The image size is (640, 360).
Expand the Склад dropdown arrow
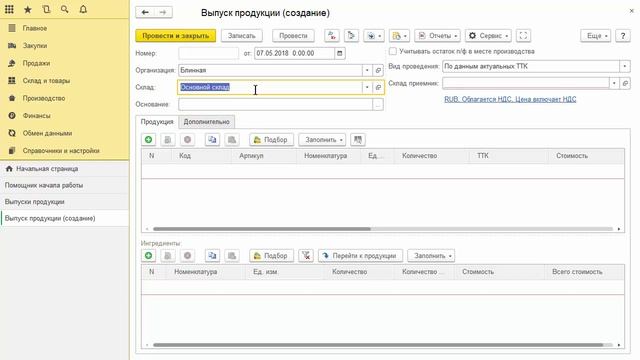[367, 87]
